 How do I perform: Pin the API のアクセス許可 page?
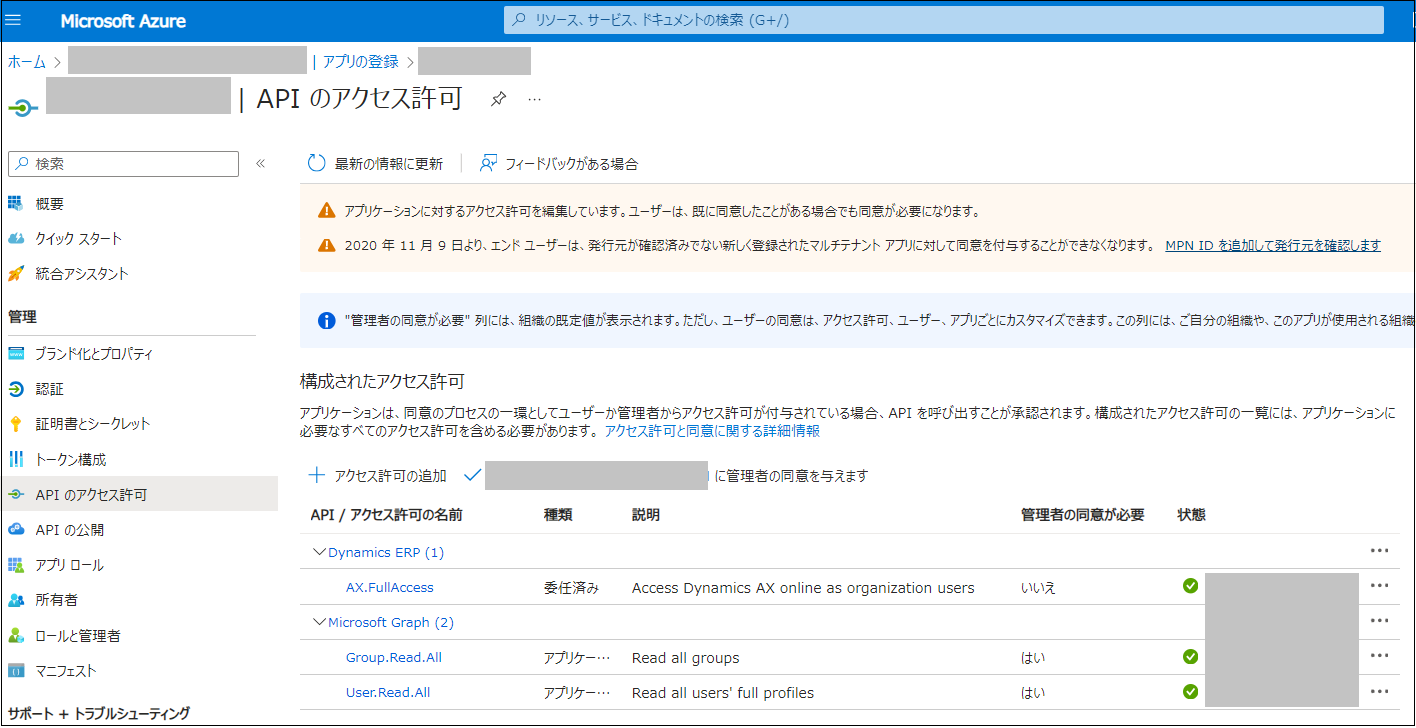[498, 99]
